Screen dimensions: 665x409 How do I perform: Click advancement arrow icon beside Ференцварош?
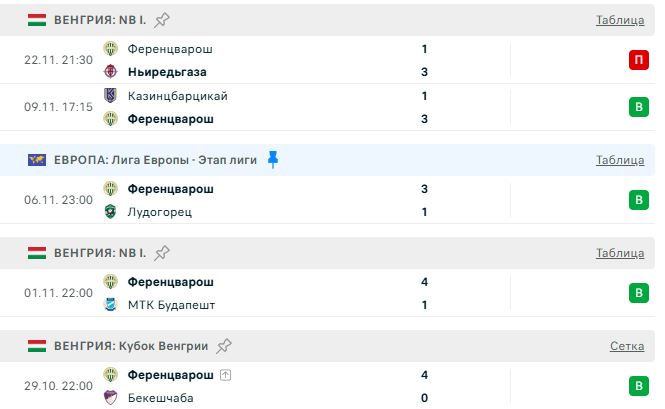click(225, 375)
